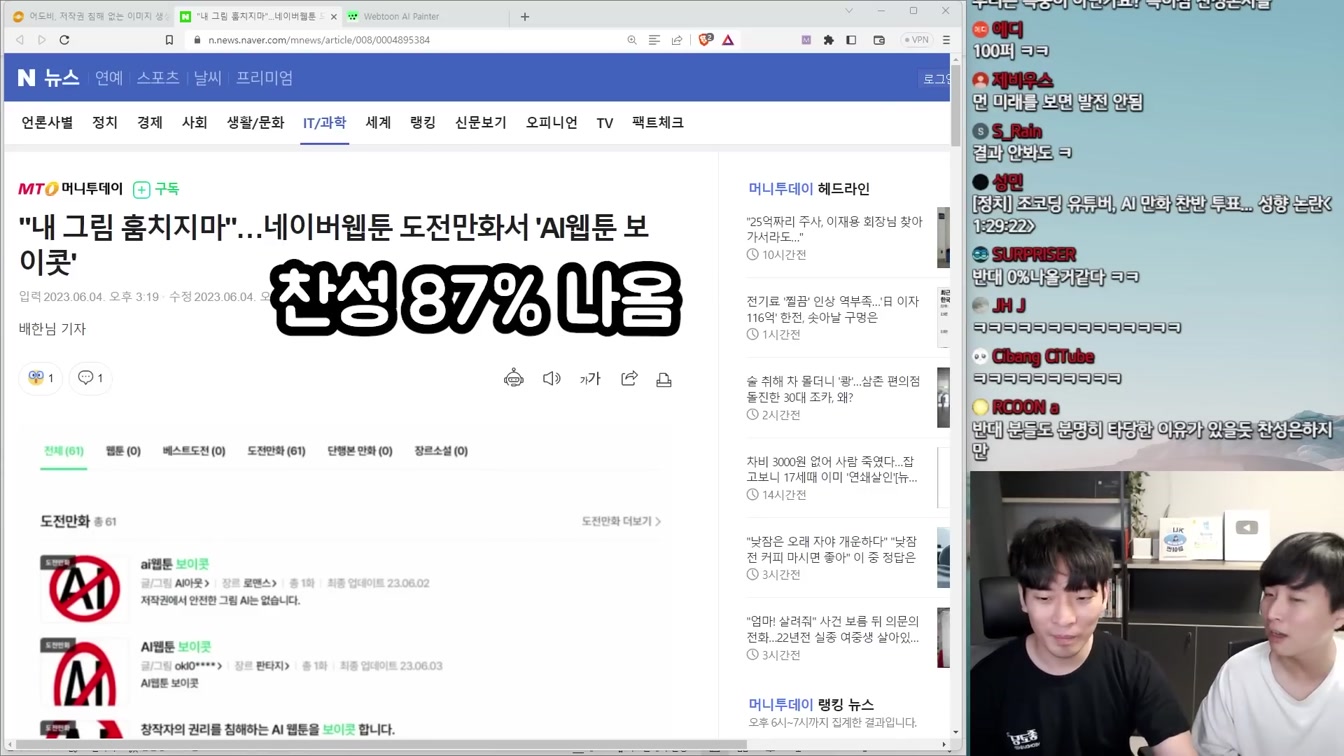Open headline 술 취해 차 몰더니 '쾅'

834,389
